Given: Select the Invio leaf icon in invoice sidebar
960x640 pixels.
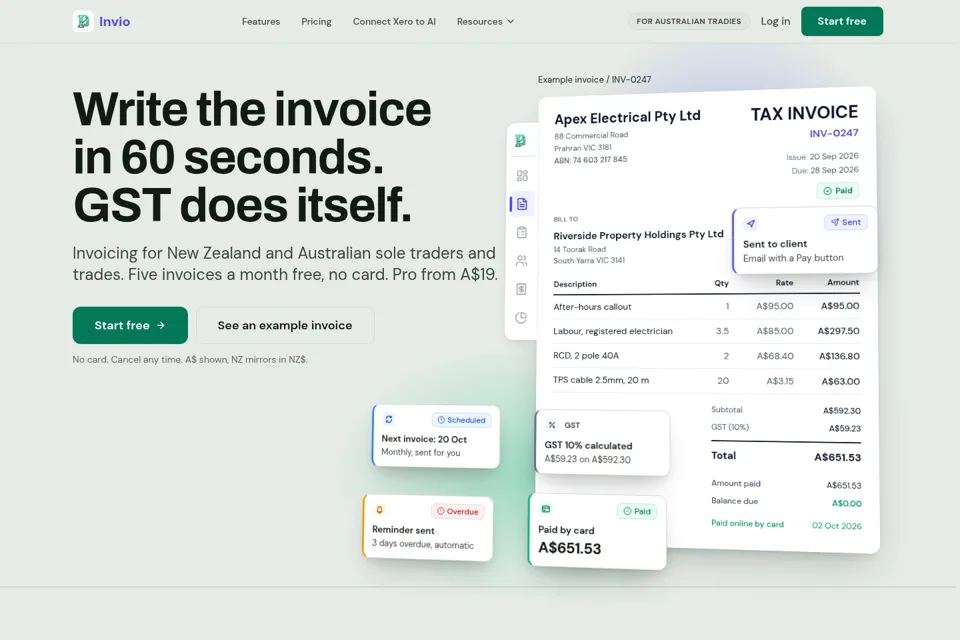Looking at the screenshot, I should 521,141.
